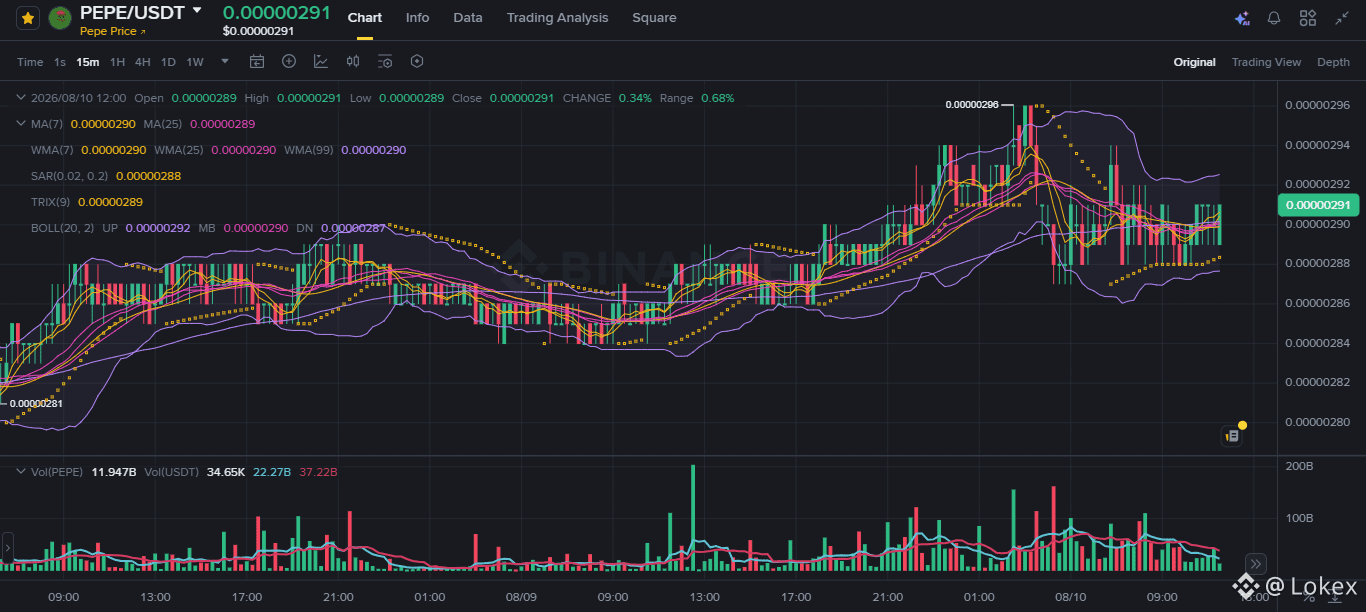The height and width of the screenshot is (612, 1366).
Task: Expand the more intervals dropdown arrow
Action: 225,61
